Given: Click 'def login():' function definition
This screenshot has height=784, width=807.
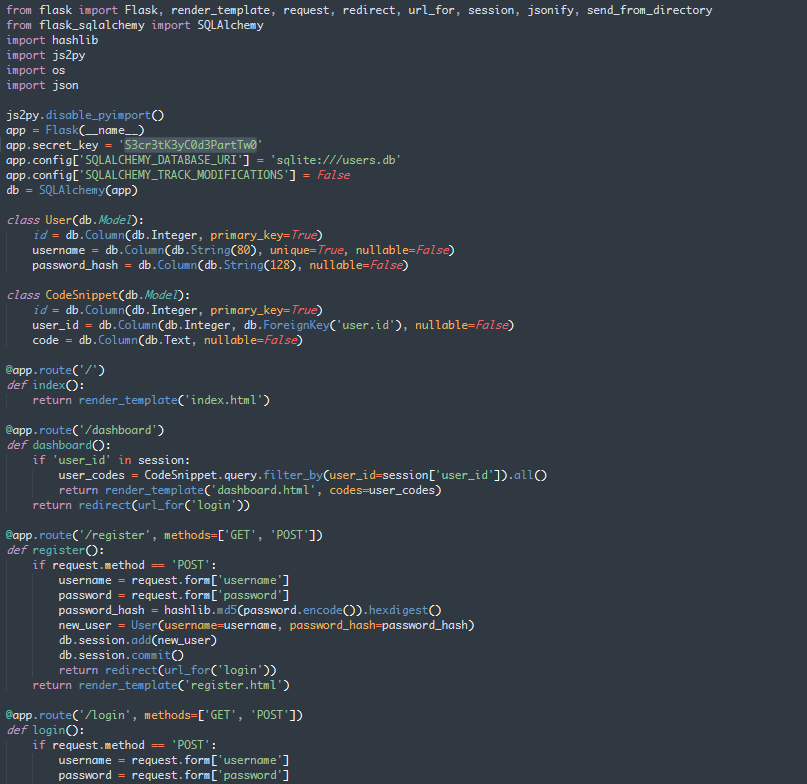Looking at the screenshot, I should [45, 730].
